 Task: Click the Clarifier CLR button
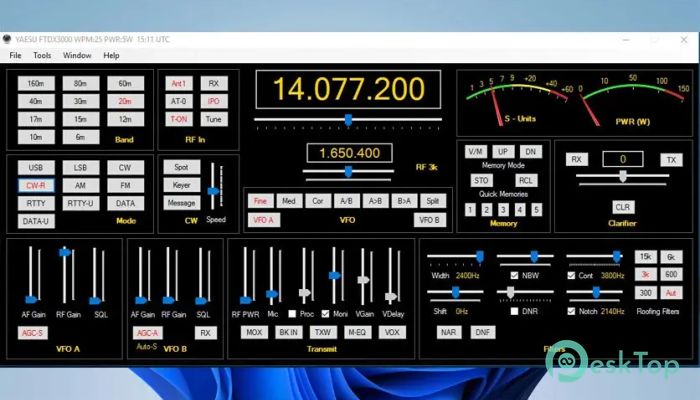coord(623,207)
